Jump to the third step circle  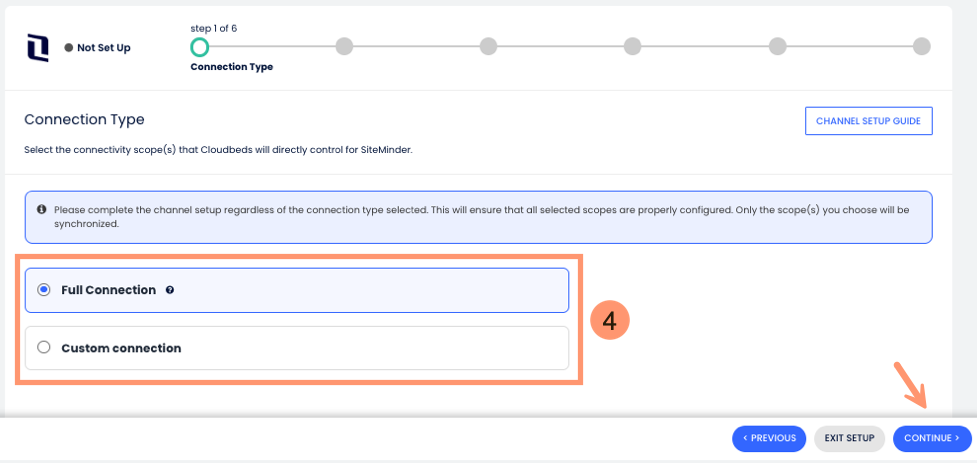[488, 46]
